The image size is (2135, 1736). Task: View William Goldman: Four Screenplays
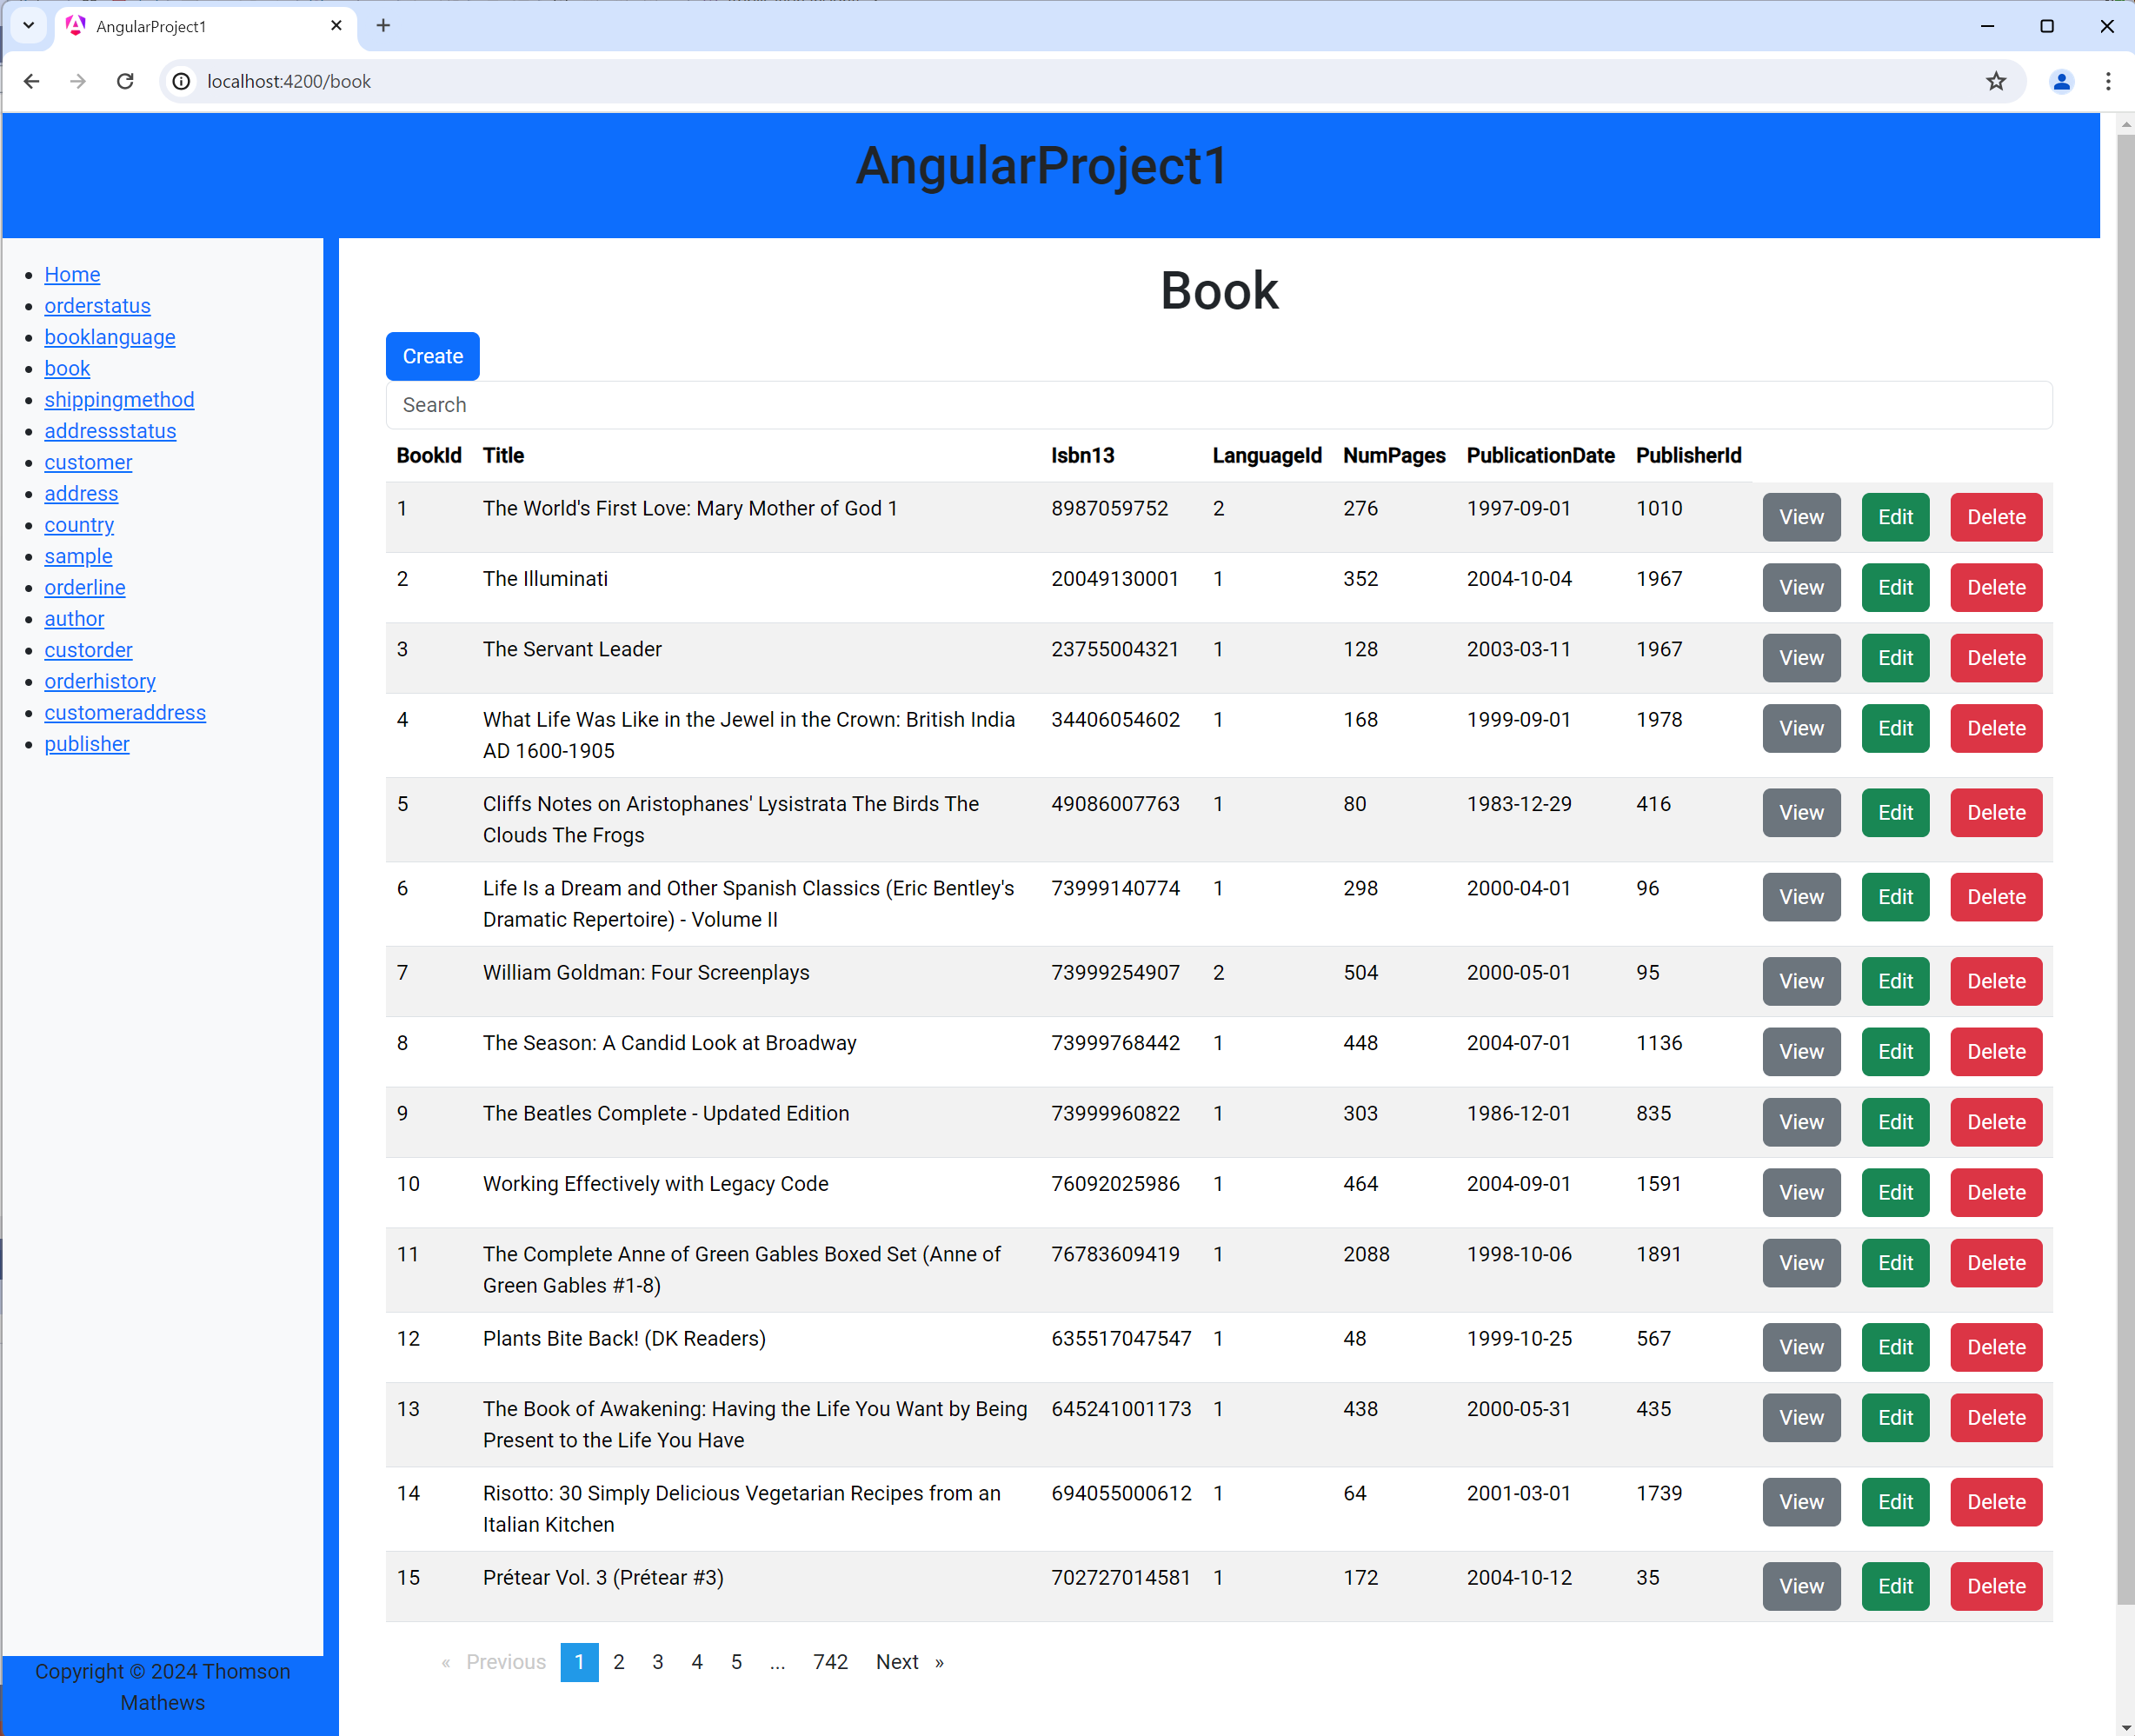pyautogui.click(x=1801, y=981)
